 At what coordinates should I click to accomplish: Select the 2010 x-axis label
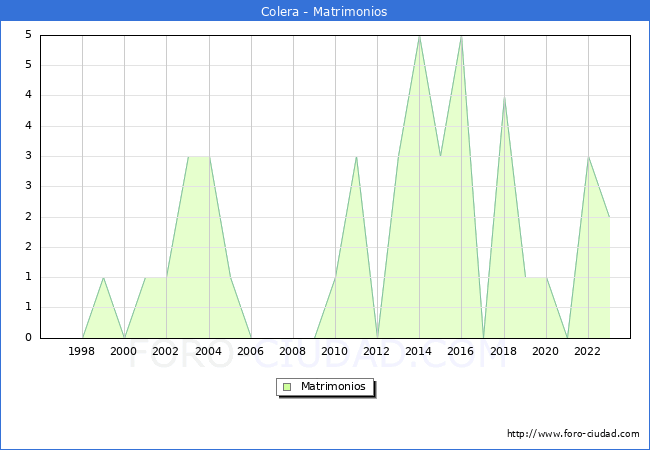click(334, 351)
